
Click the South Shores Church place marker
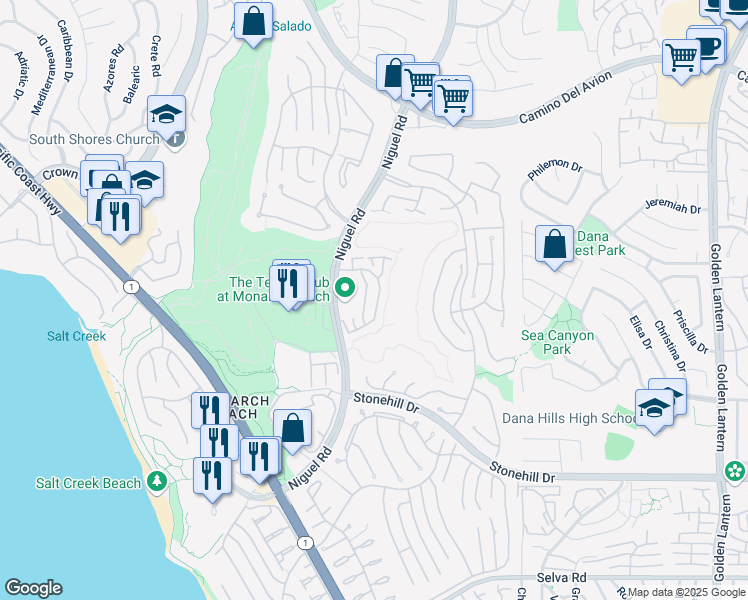177,139
